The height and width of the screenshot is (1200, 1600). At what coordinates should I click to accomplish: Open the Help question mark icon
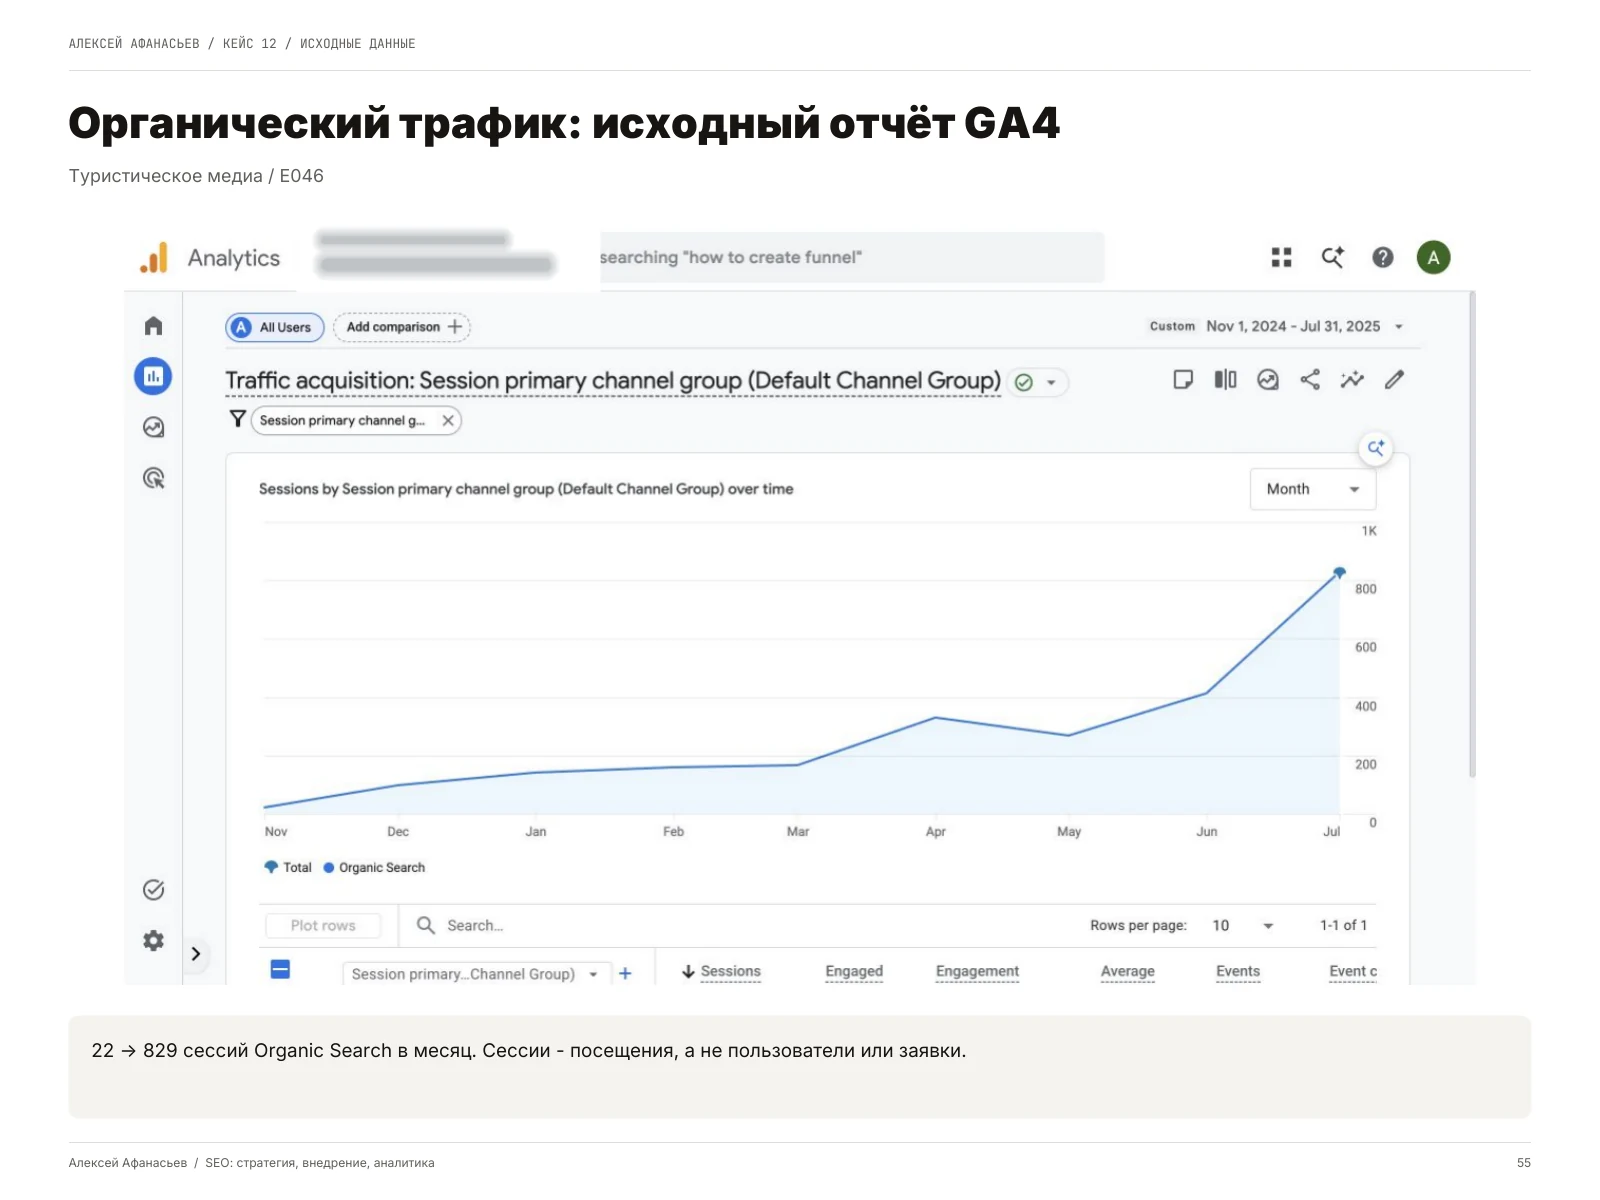[1382, 258]
